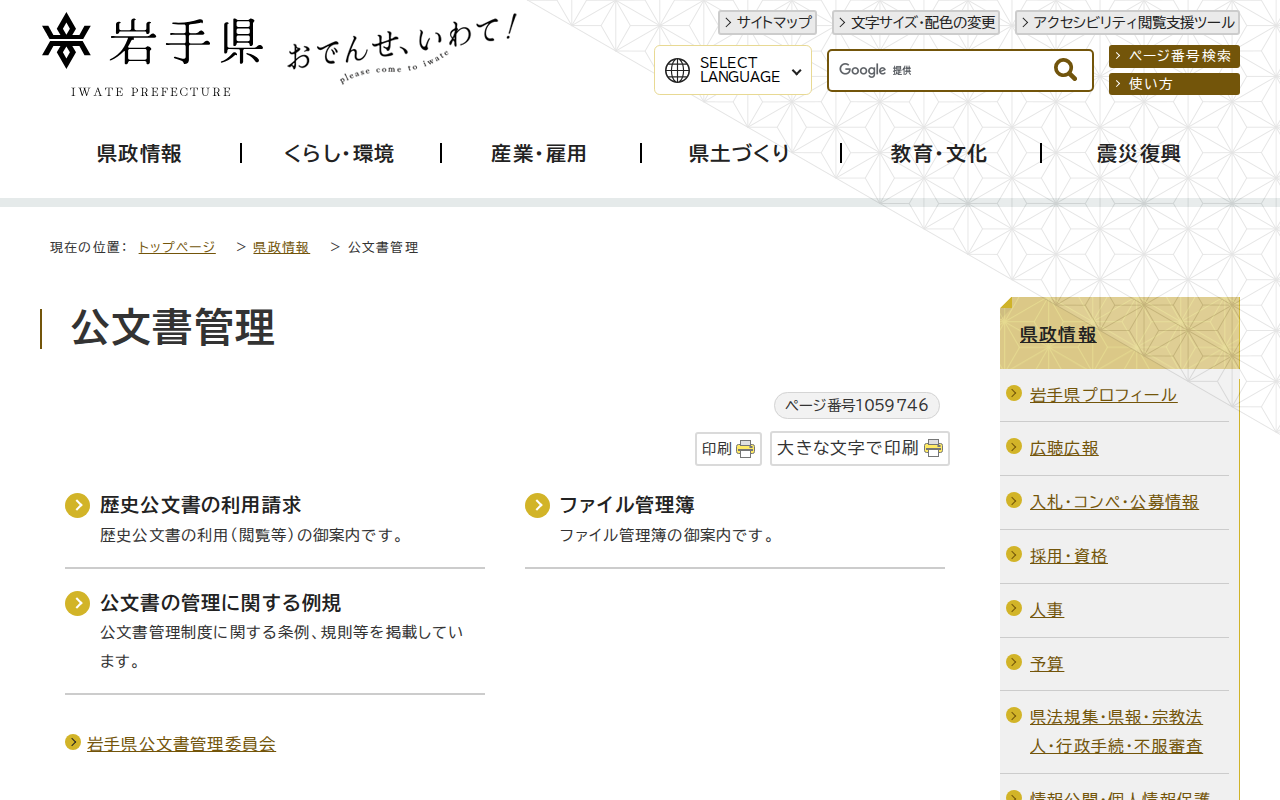Open sidebar link 採用・資格
Screen dimensions: 1280x800
pos(1069,556)
